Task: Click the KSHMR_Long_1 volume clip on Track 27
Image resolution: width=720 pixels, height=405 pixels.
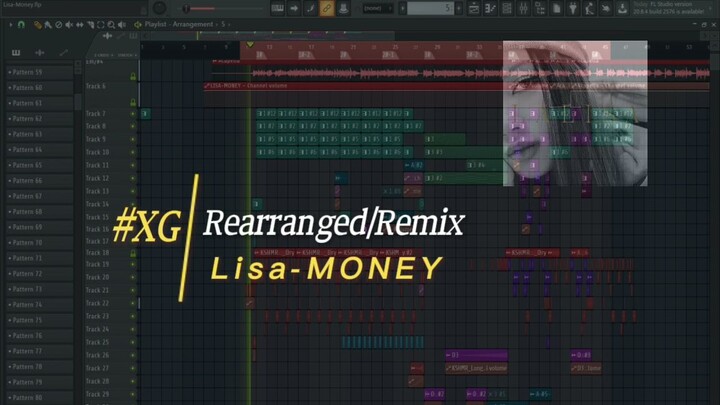Action: (476, 368)
